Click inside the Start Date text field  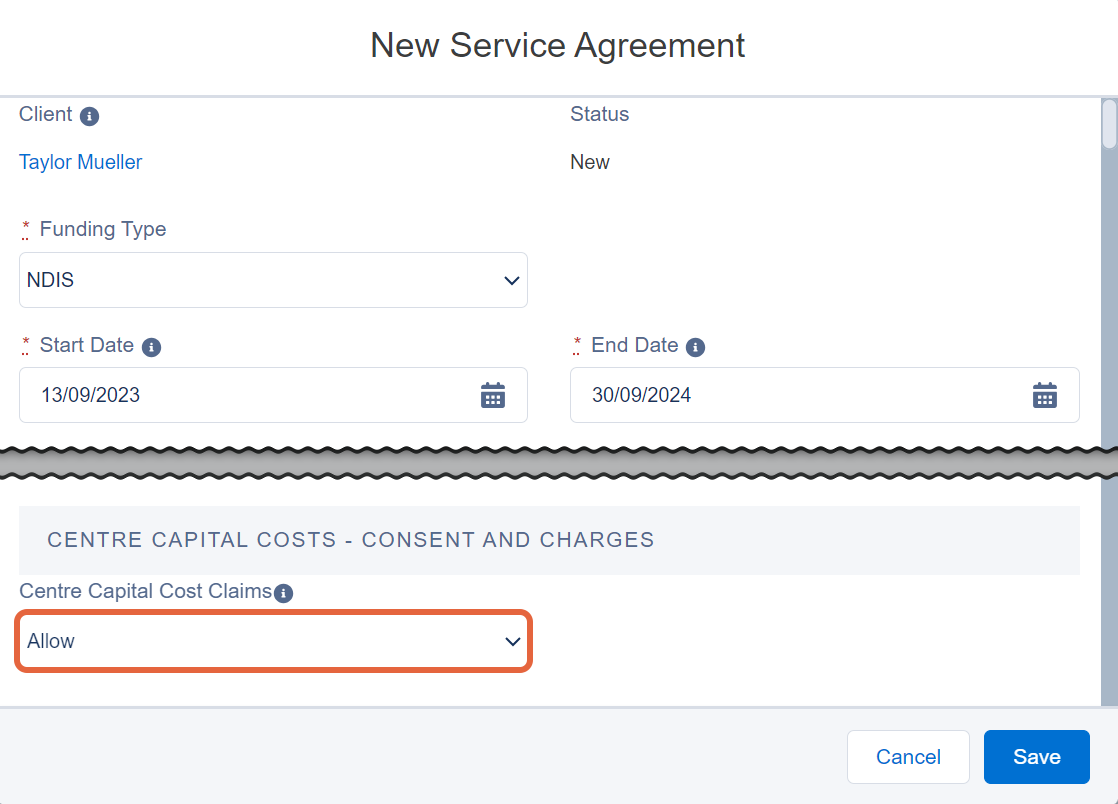[x=250, y=395]
